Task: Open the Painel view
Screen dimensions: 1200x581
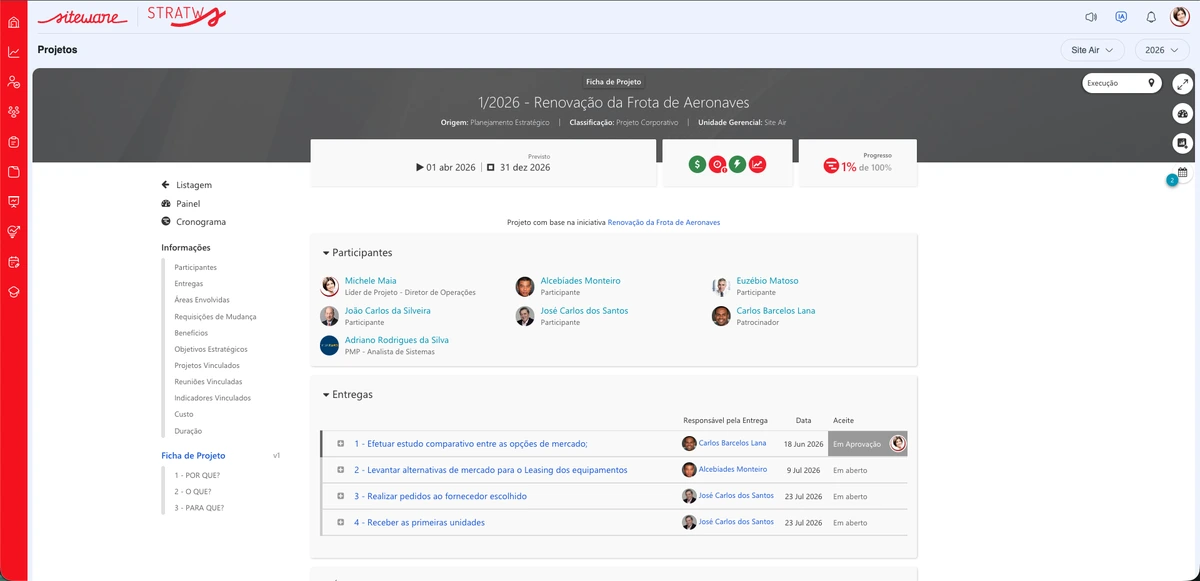Action: [181, 204]
